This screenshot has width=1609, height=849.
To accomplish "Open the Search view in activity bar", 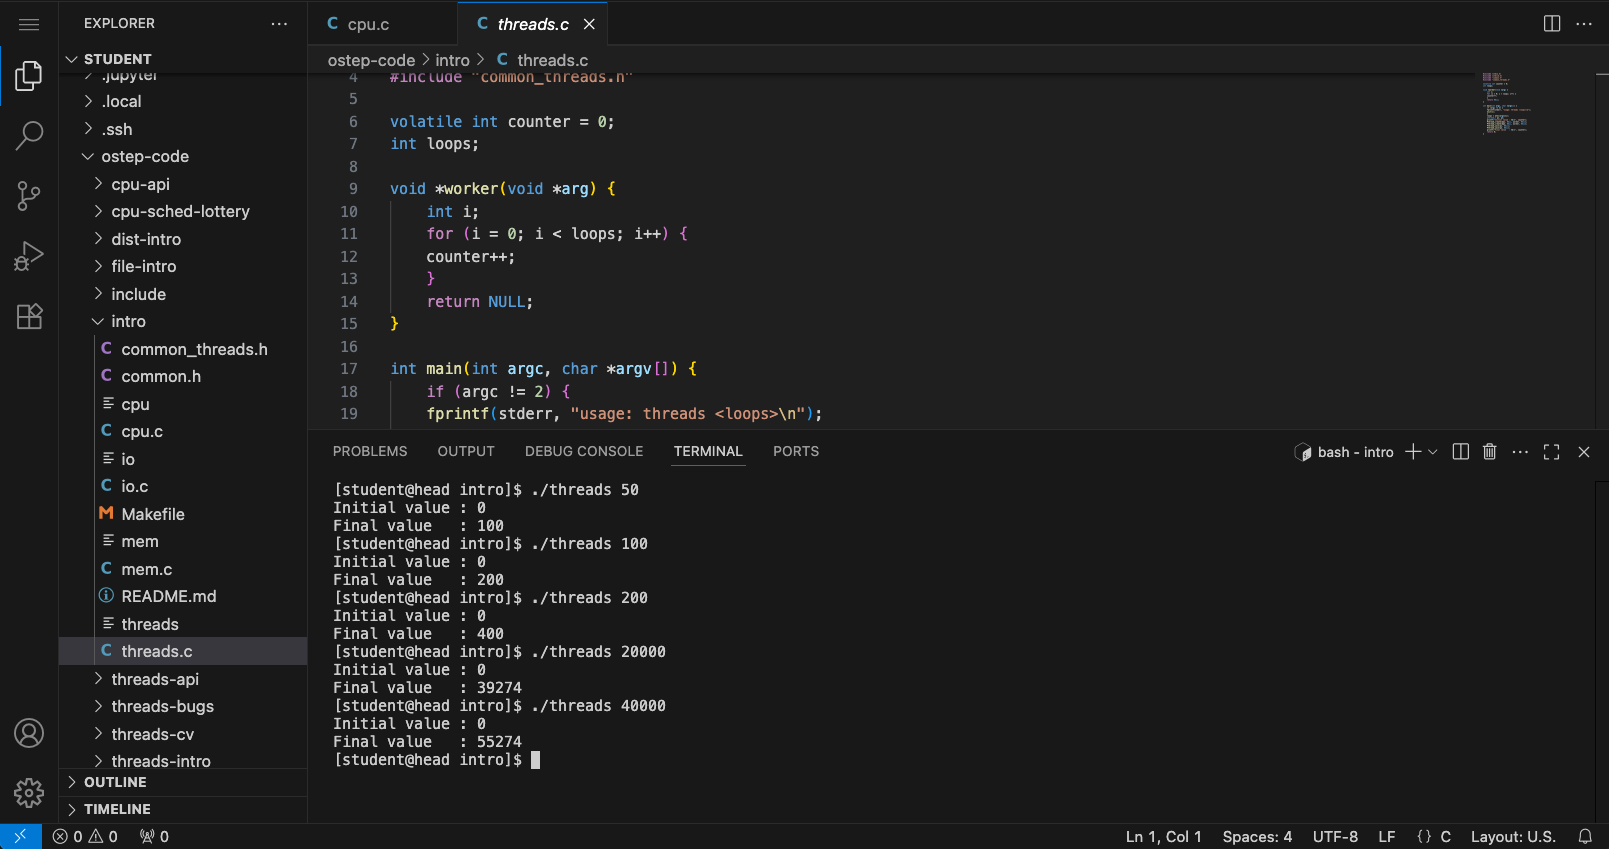I will tap(29, 135).
